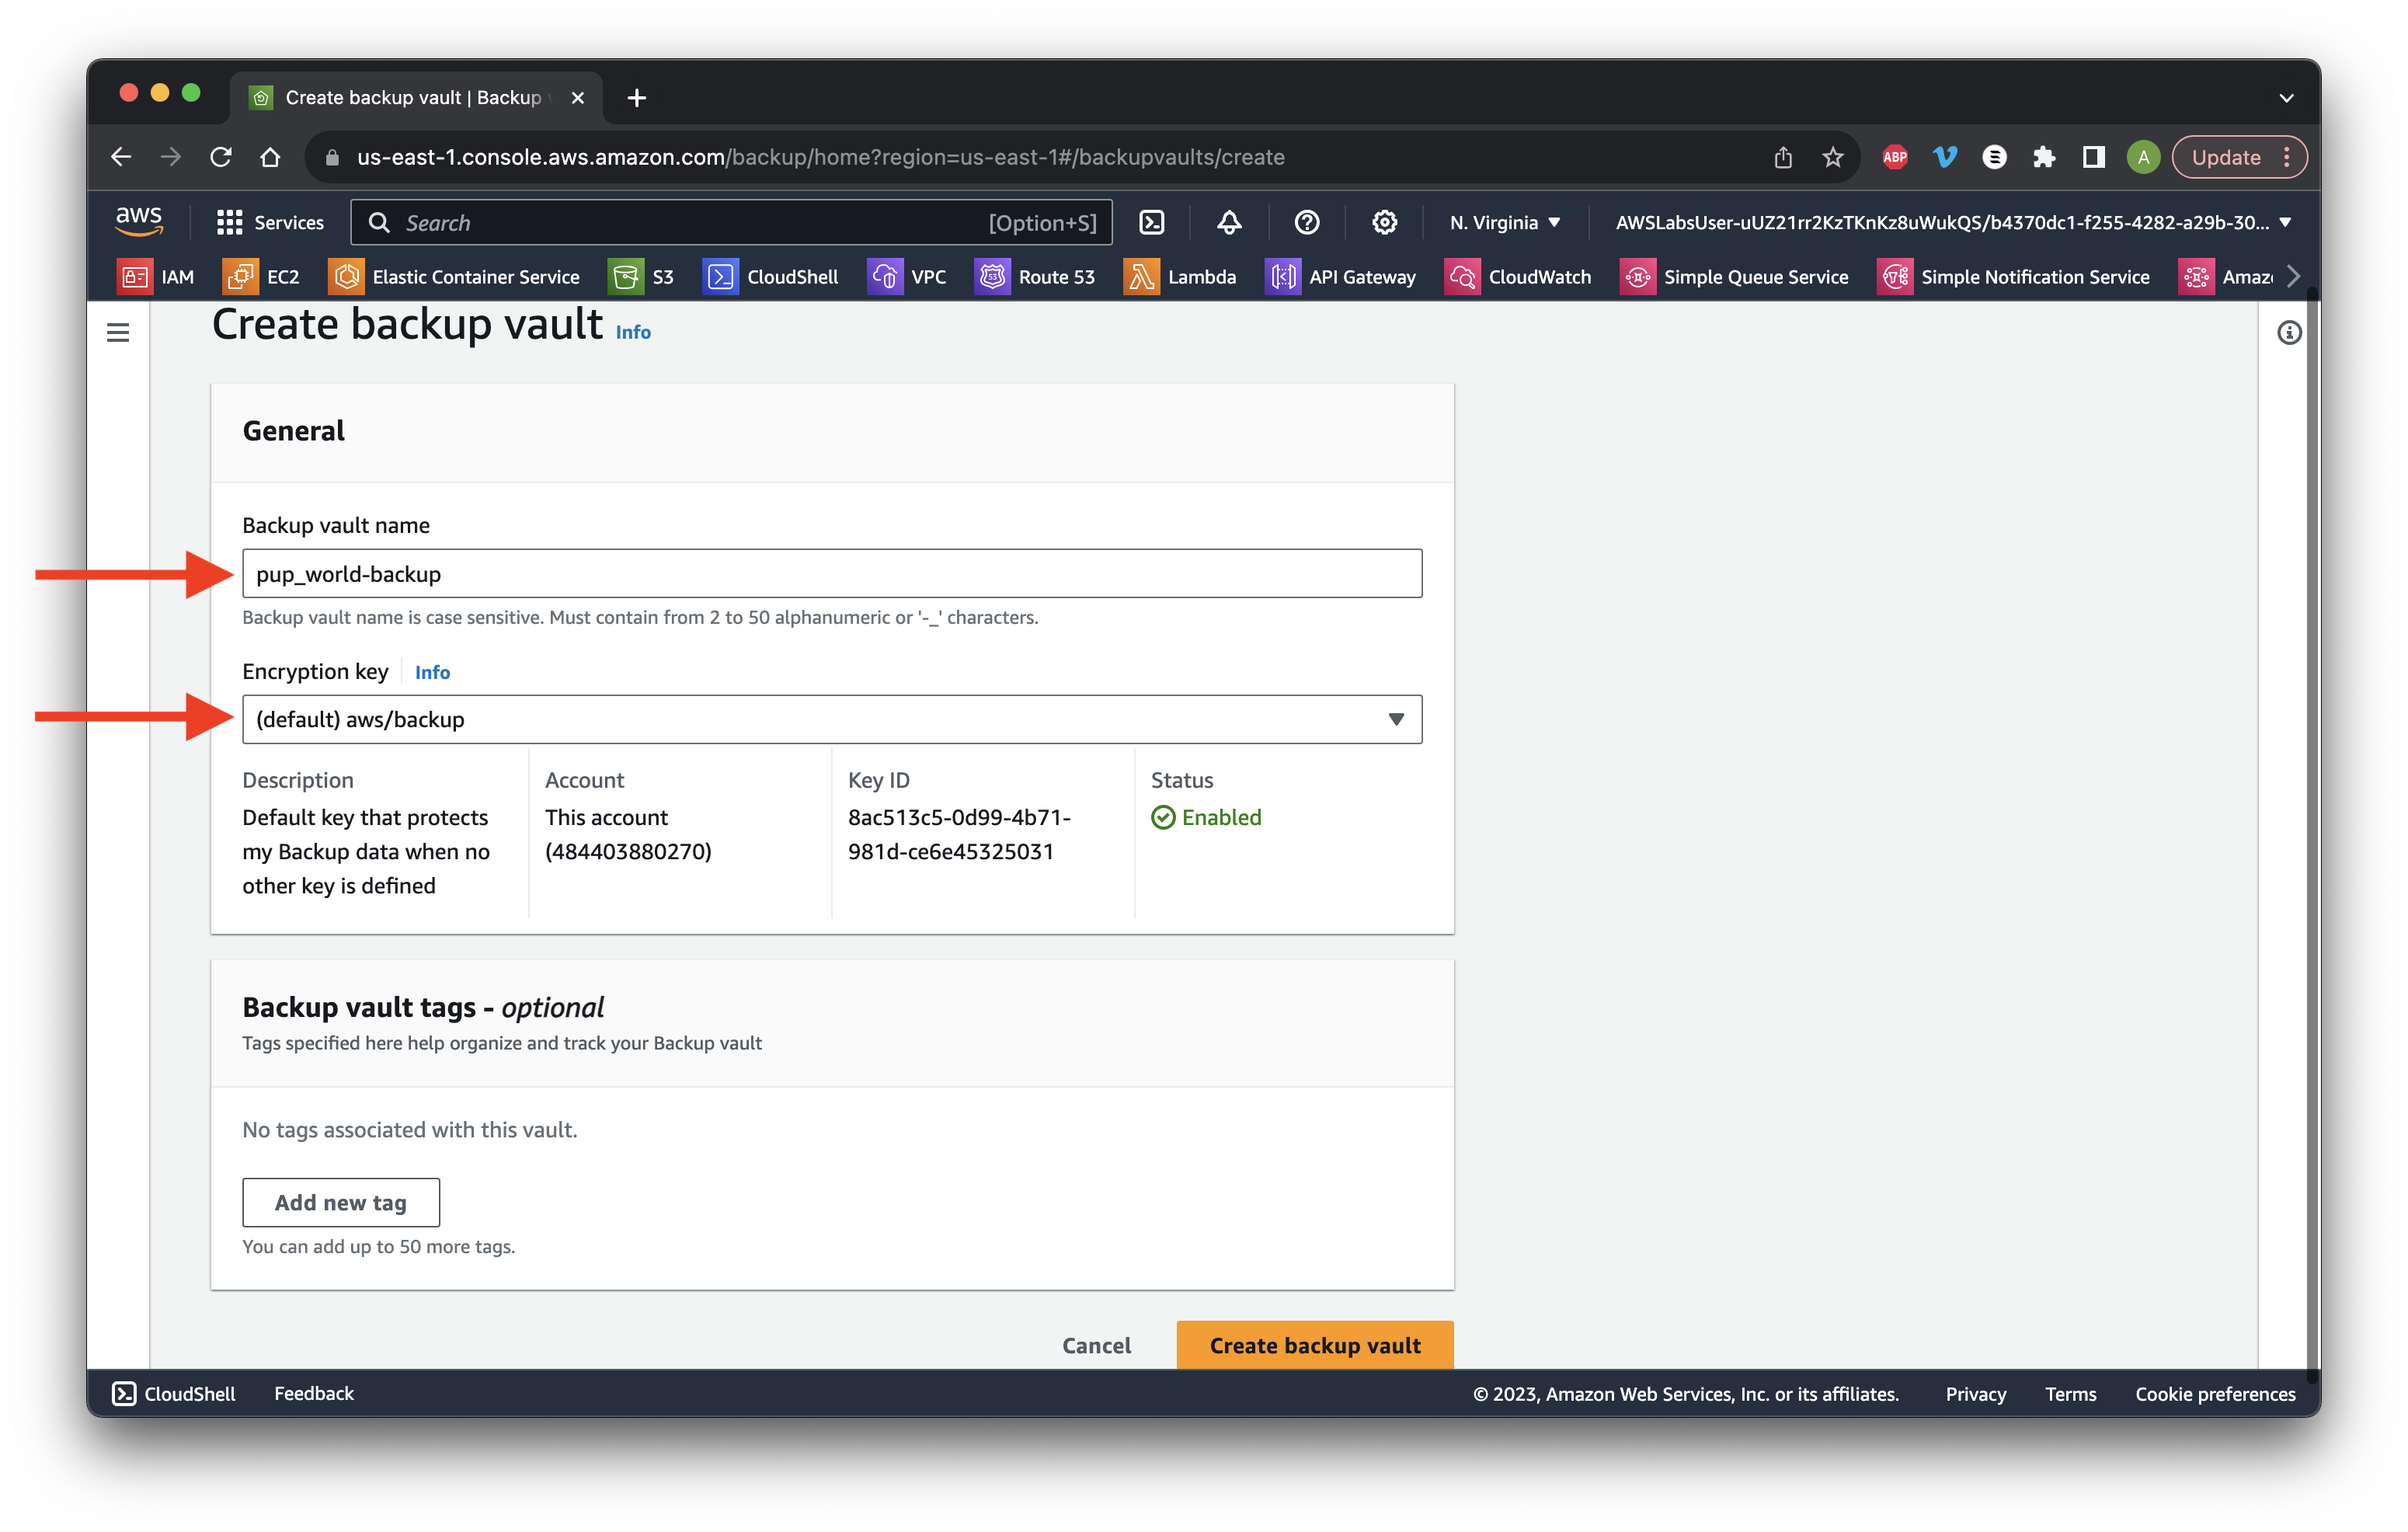Open the Route 53 shortcut
Viewport: 2408px width, 1532px height.
pos(1035,277)
